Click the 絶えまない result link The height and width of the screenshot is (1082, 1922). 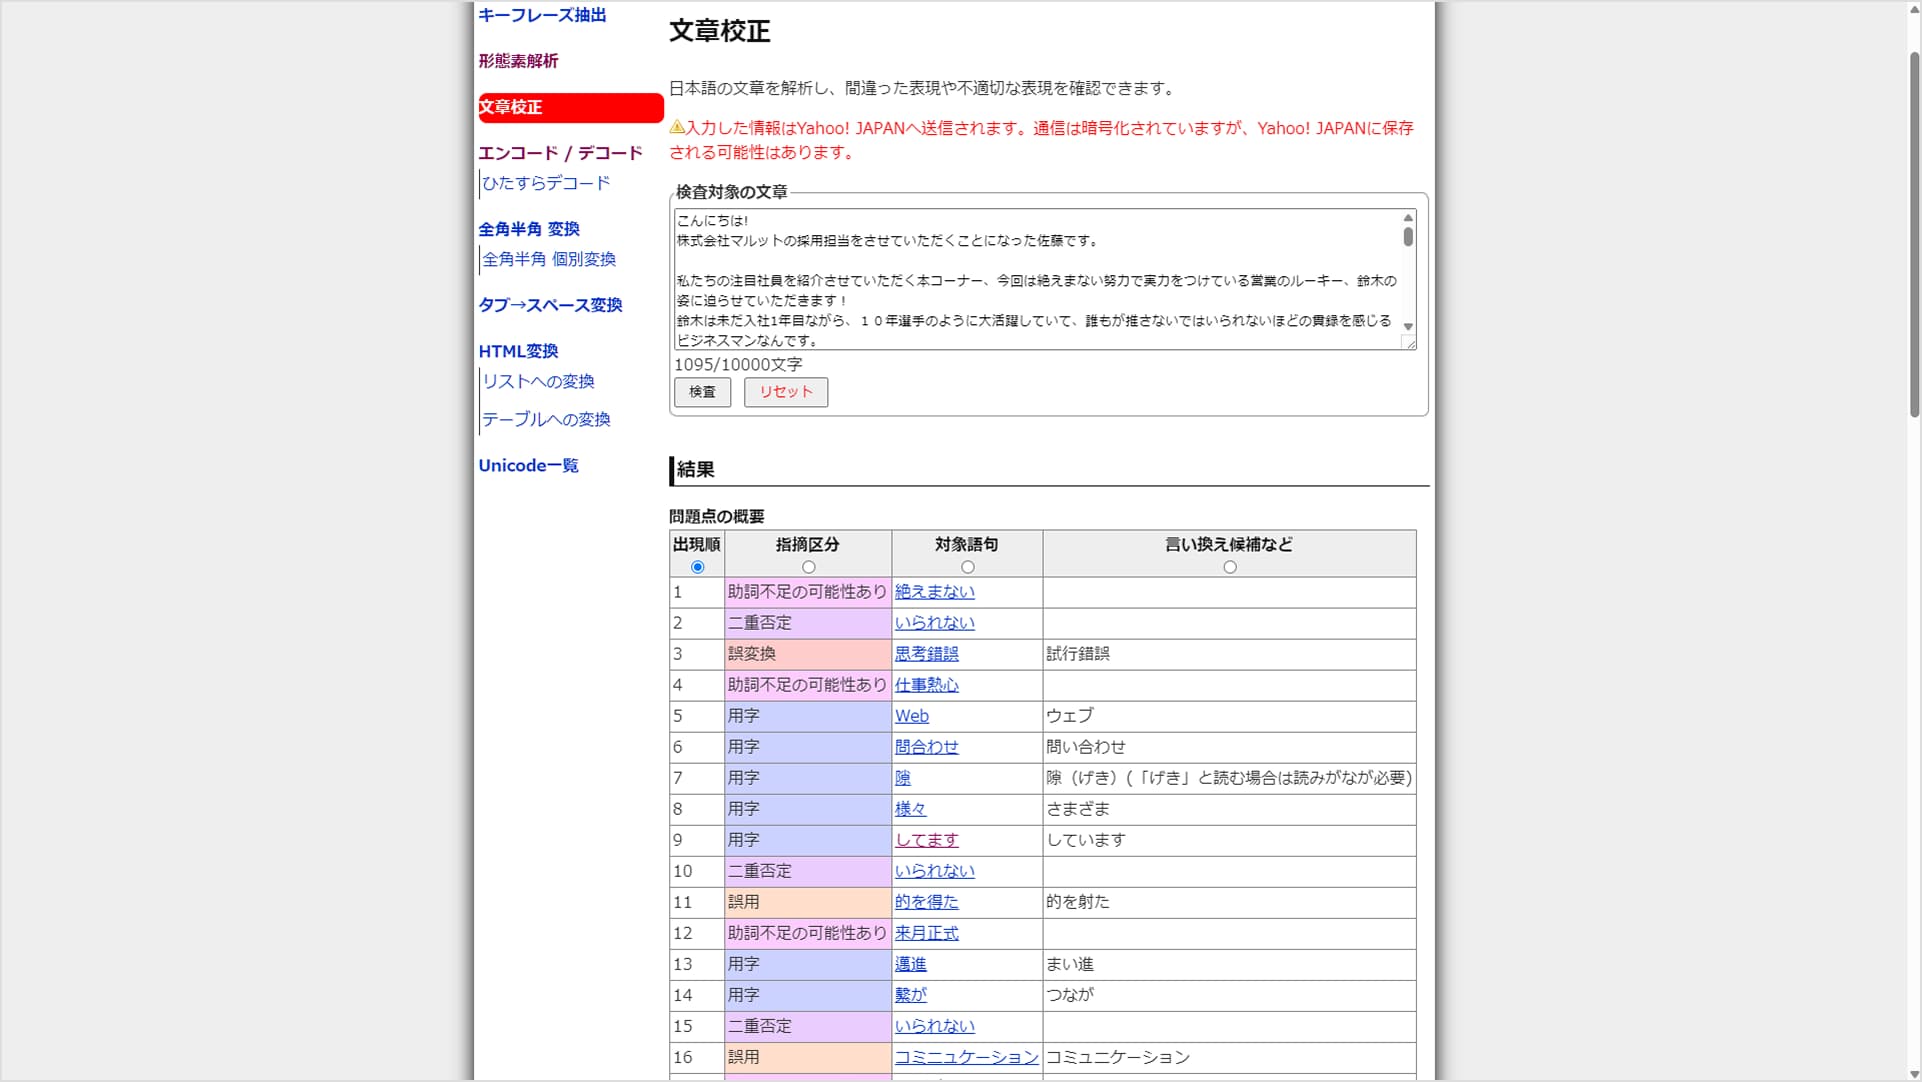(x=934, y=592)
